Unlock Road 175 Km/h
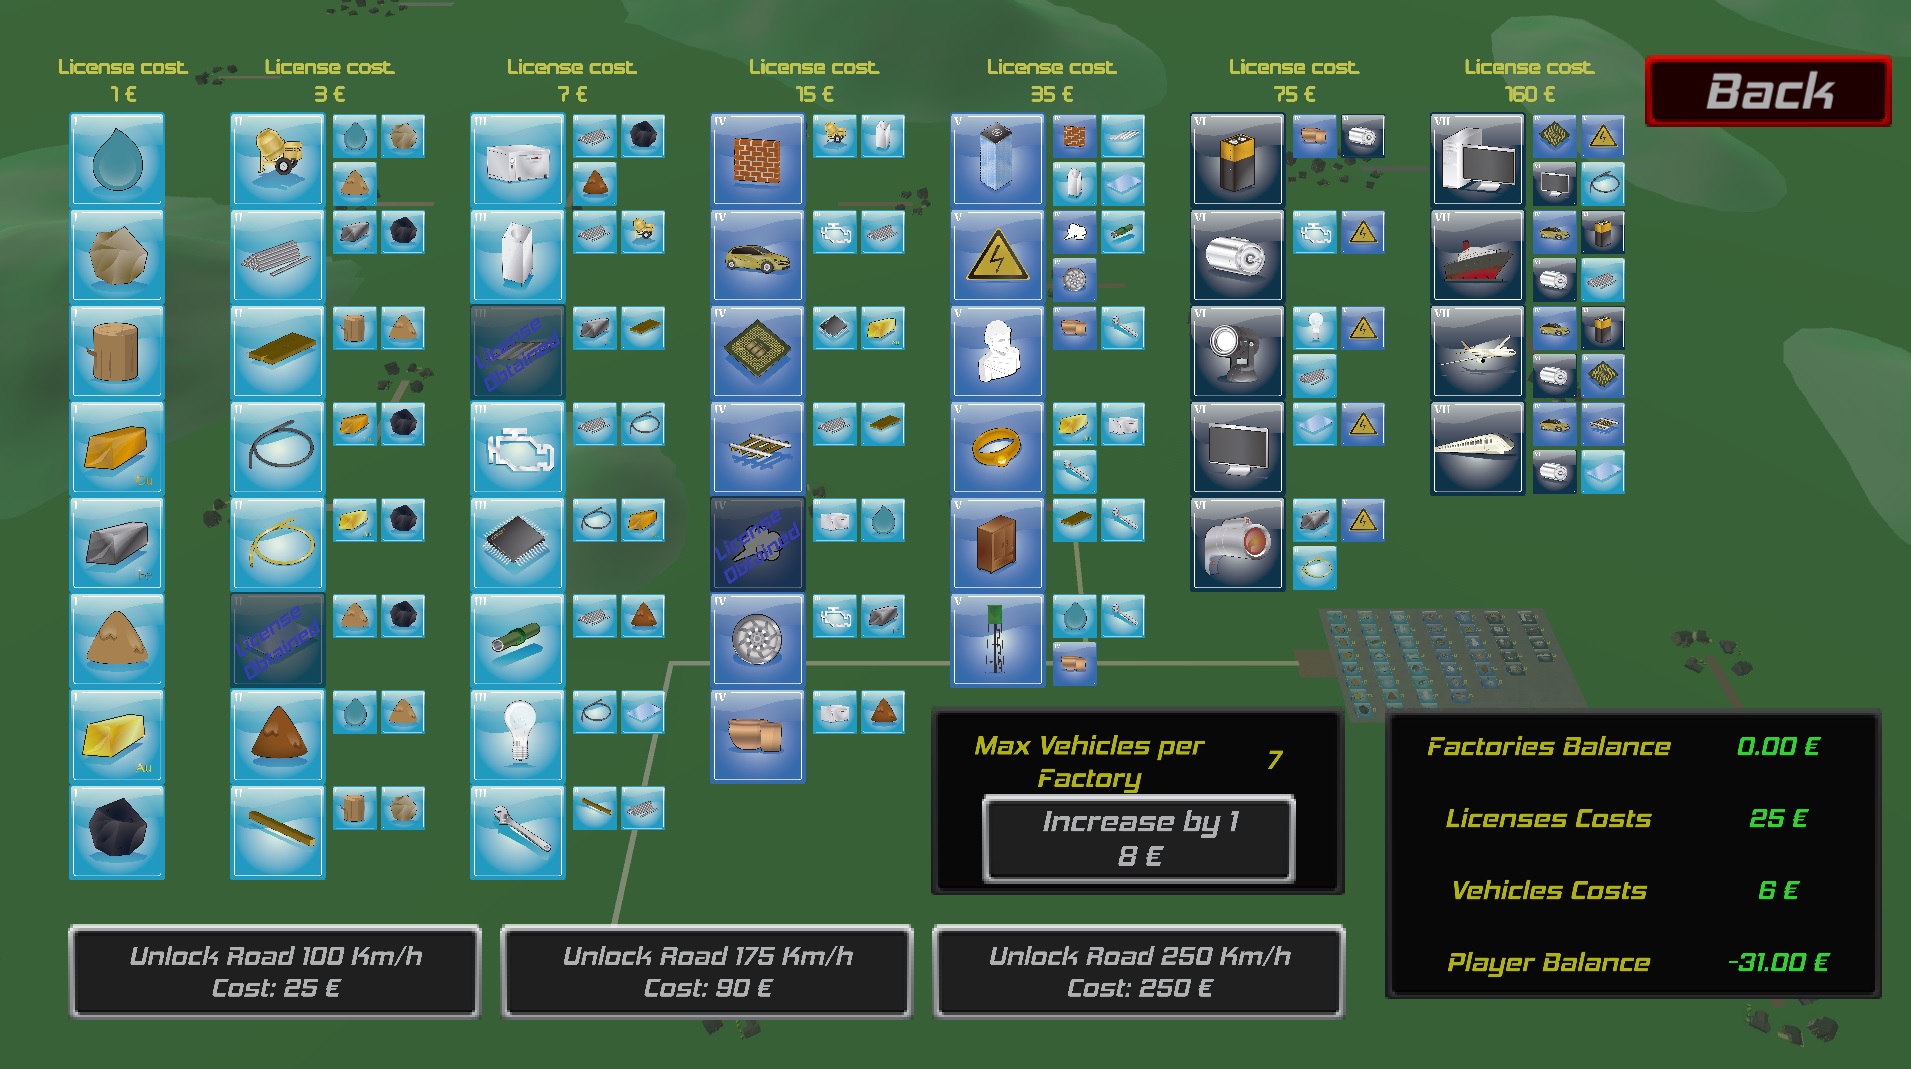Screen dimensions: 1911x1069 tap(706, 972)
